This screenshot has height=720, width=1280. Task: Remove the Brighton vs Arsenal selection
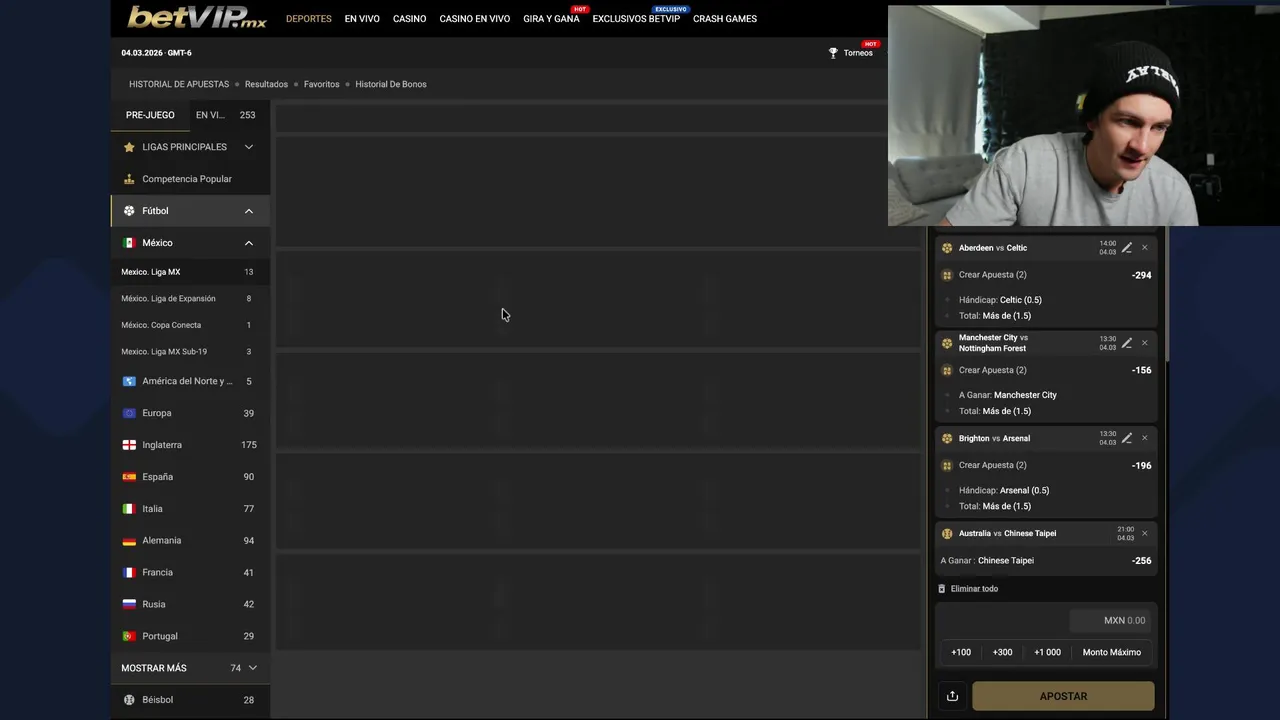click(x=1145, y=438)
